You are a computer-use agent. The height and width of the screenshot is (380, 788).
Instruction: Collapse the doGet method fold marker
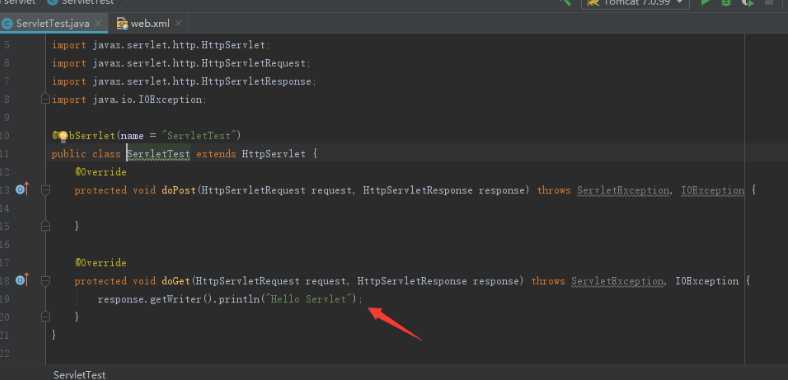click(x=45, y=280)
